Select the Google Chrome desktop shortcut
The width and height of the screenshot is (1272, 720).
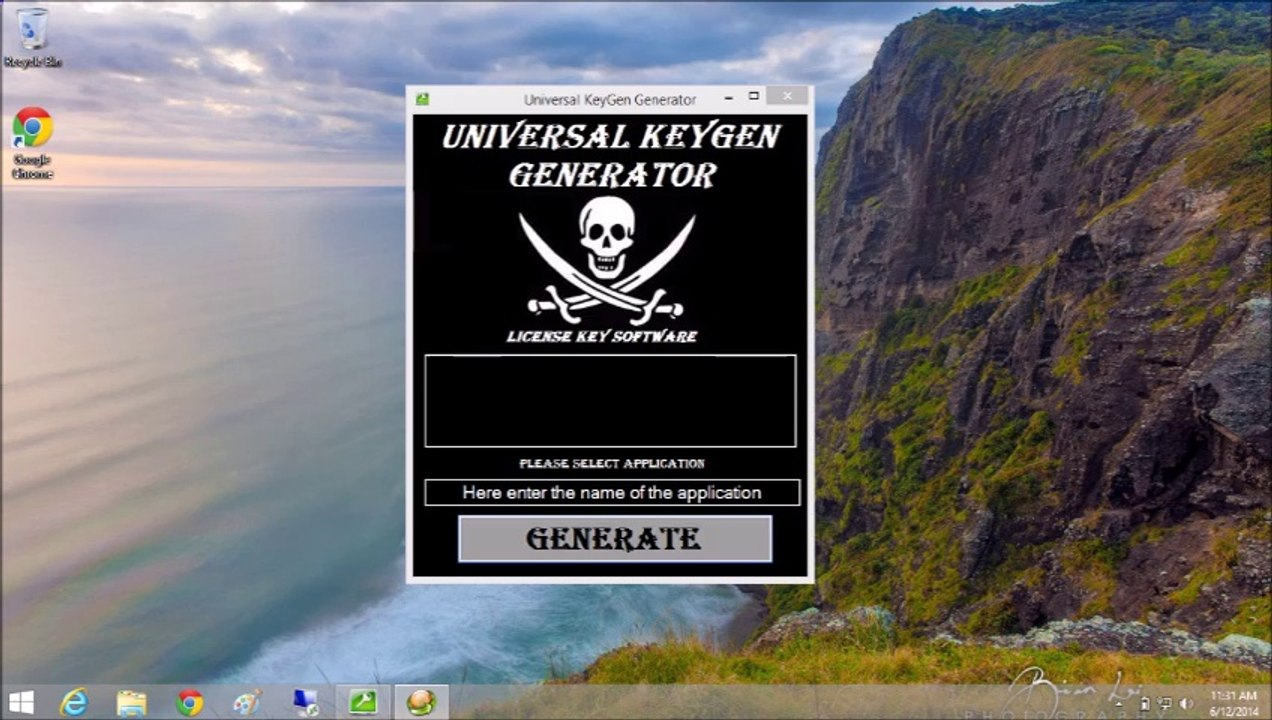click(x=32, y=143)
